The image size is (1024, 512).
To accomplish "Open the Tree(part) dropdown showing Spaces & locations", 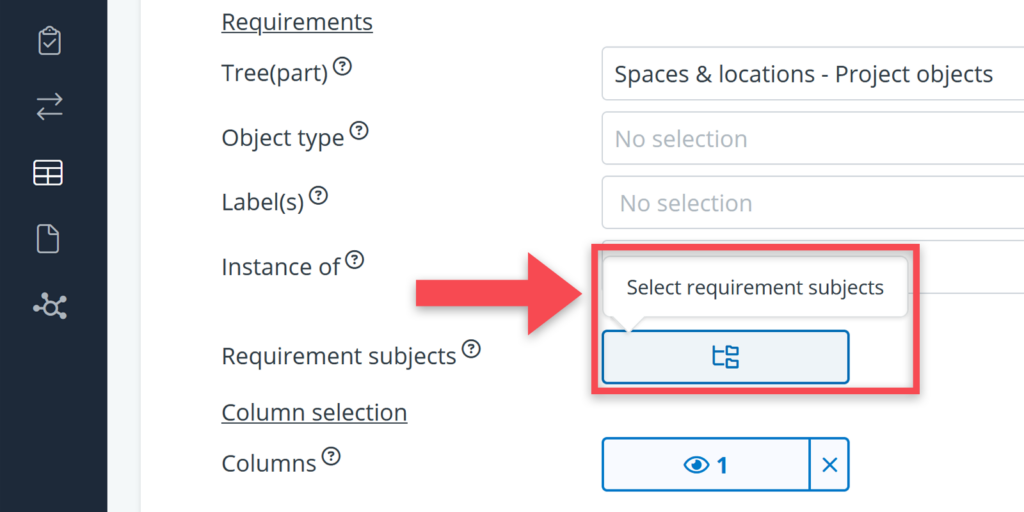I will [x=812, y=74].
